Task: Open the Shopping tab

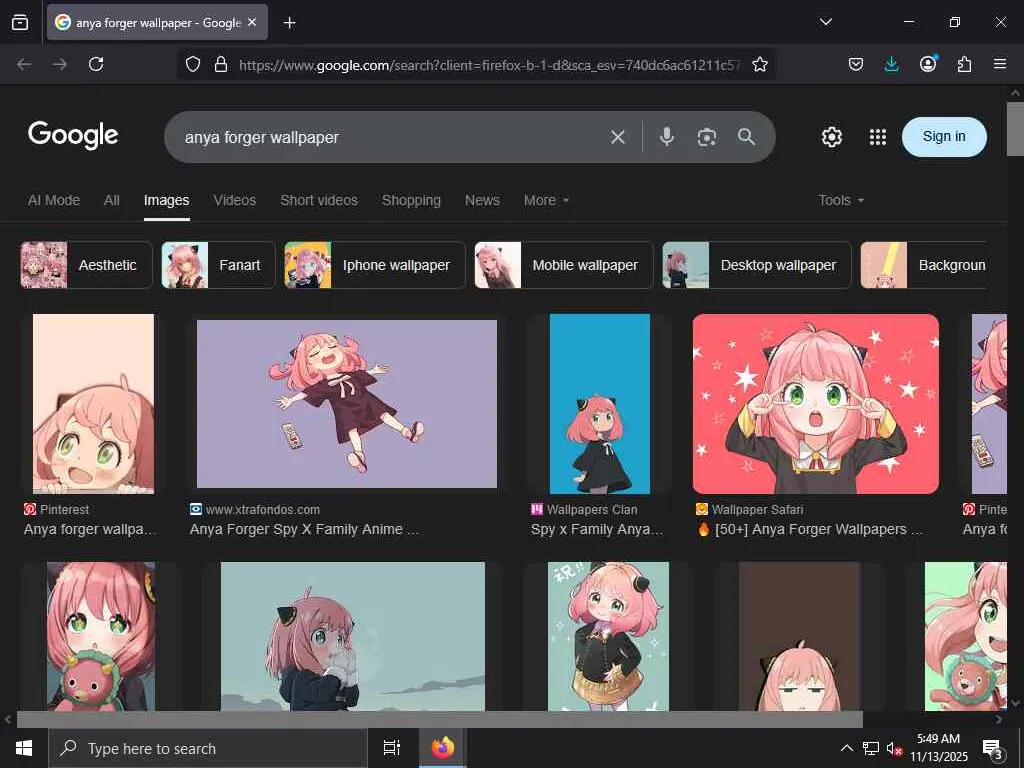Action: [x=411, y=200]
